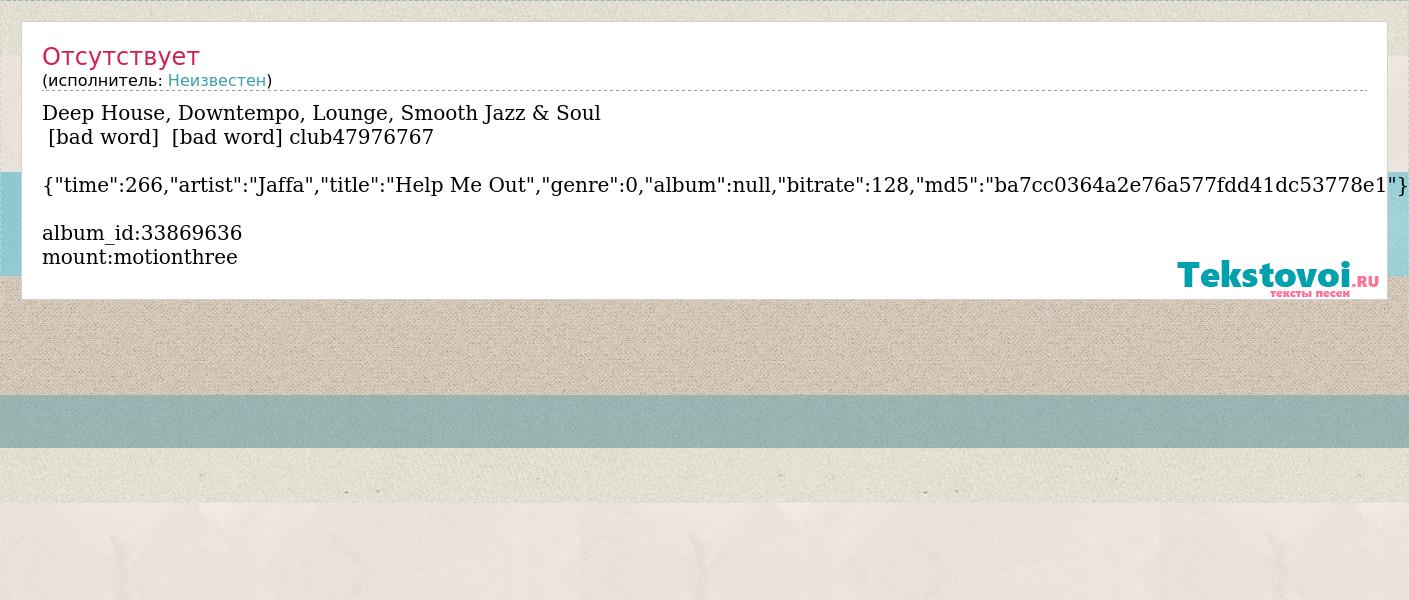The height and width of the screenshot is (600, 1409).
Task: Click the 'club47976767' text
Action: point(361,137)
